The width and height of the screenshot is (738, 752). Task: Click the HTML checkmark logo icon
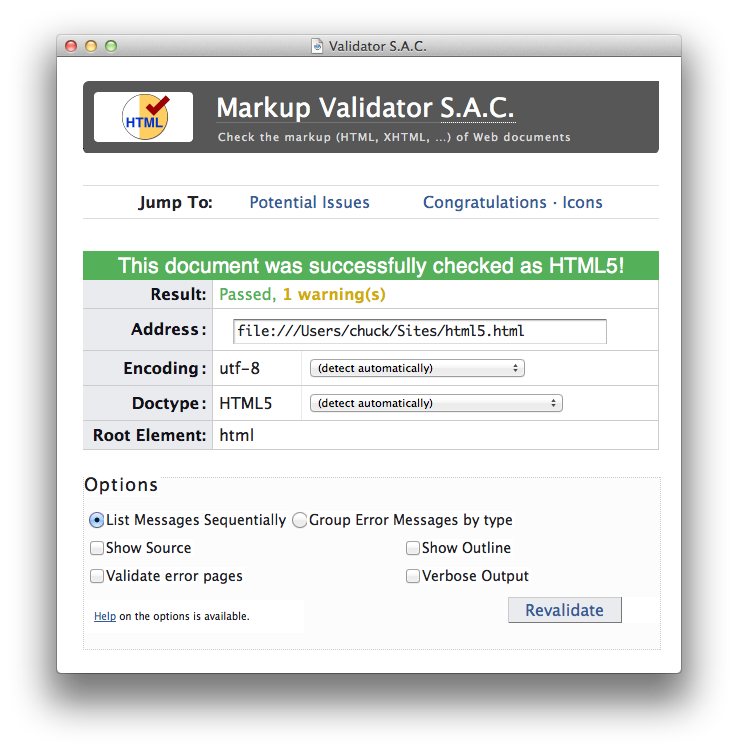pyautogui.click(x=145, y=117)
